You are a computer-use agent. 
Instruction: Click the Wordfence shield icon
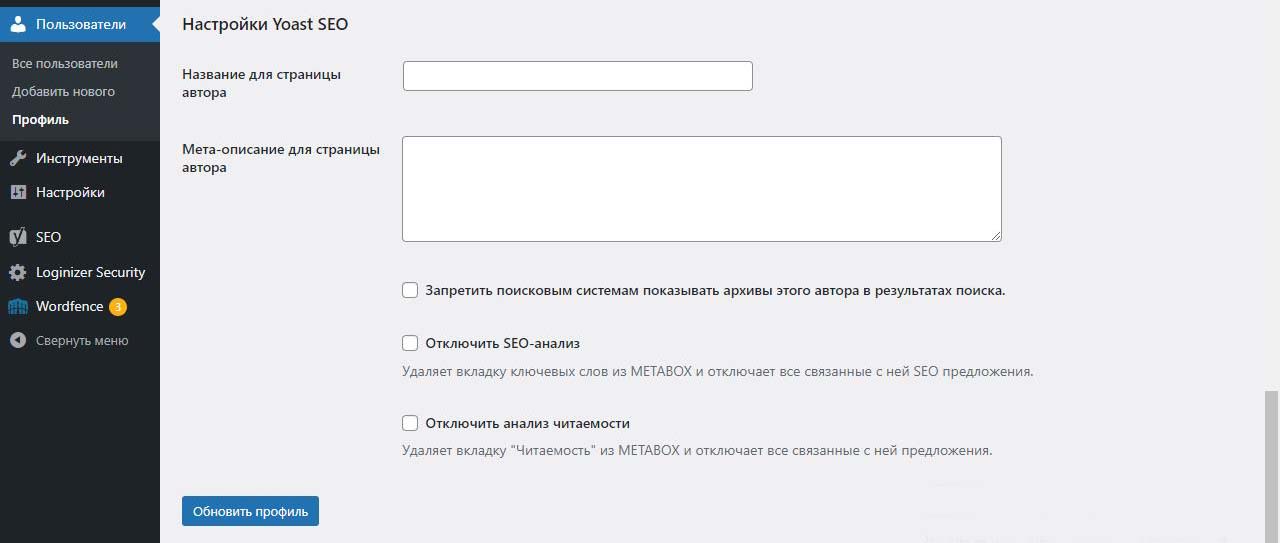point(18,306)
